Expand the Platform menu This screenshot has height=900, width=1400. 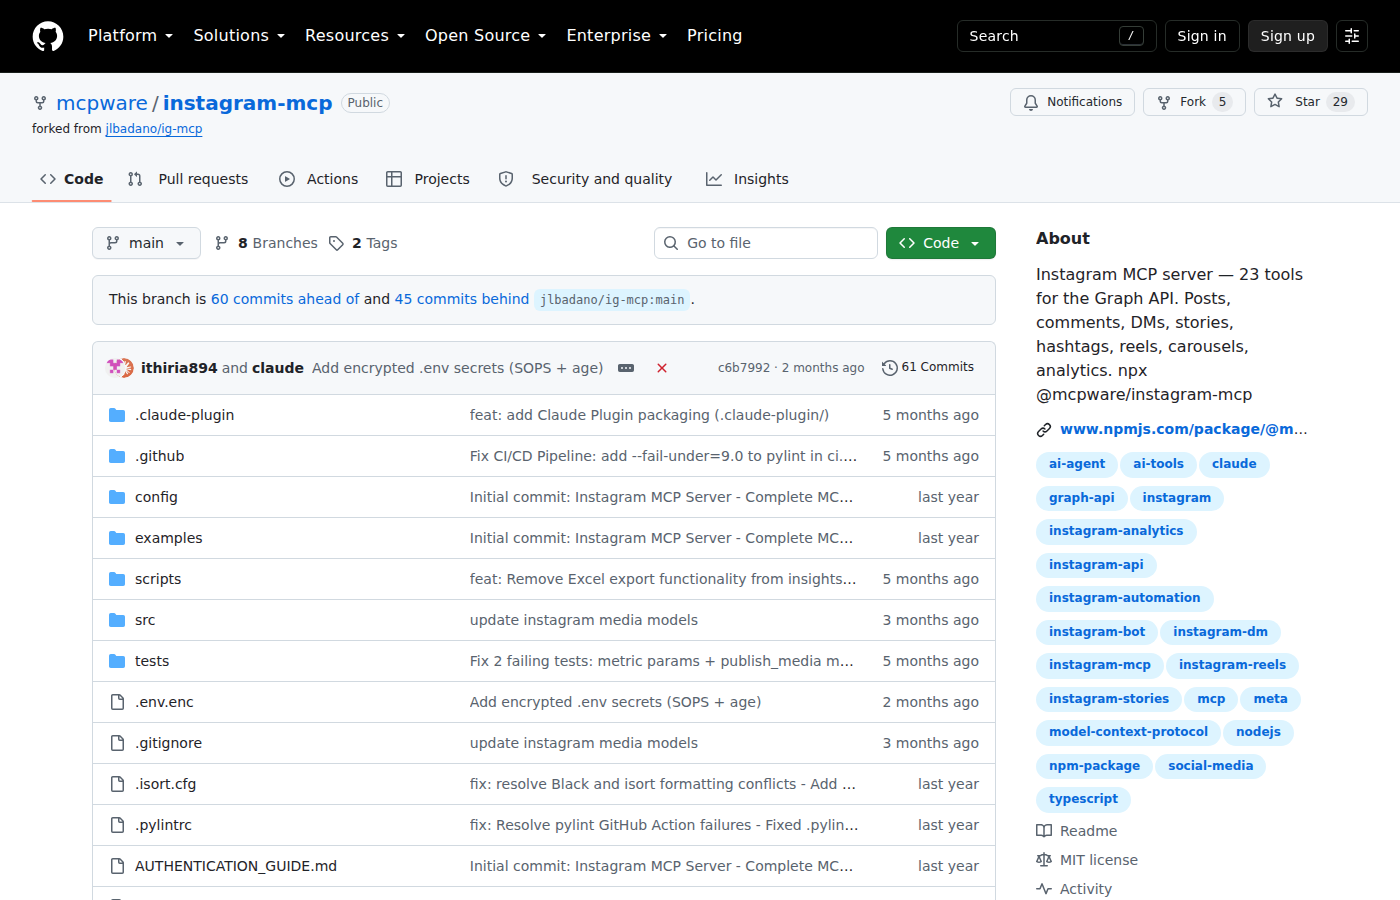[130, 36]
